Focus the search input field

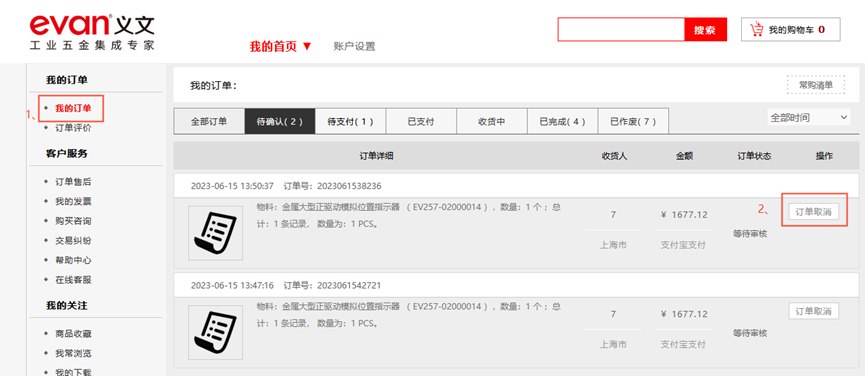pyautogui.click(x=621, y=30)
